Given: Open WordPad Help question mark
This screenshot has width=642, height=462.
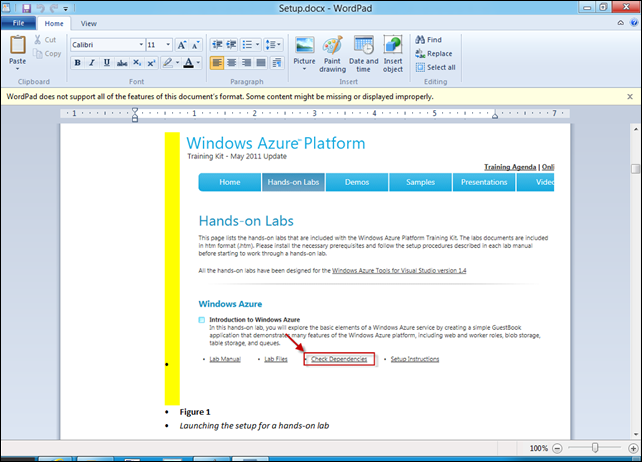Looking at the screenshot, I should click(635, 23).
